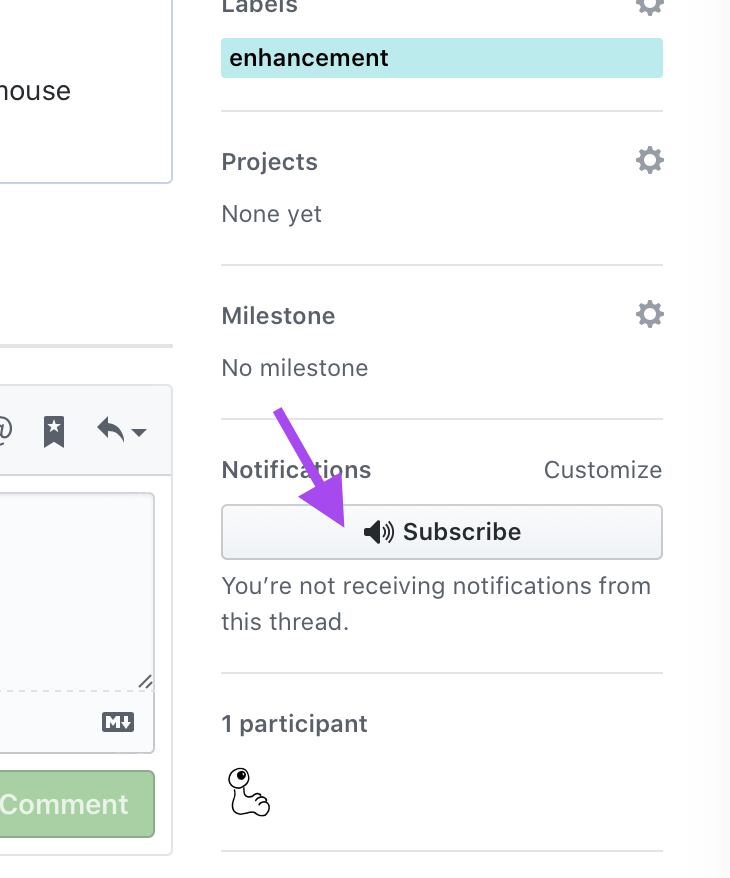Click the Milestone section heading
This screenshot has height=878, width=730.
pos(278,316)
